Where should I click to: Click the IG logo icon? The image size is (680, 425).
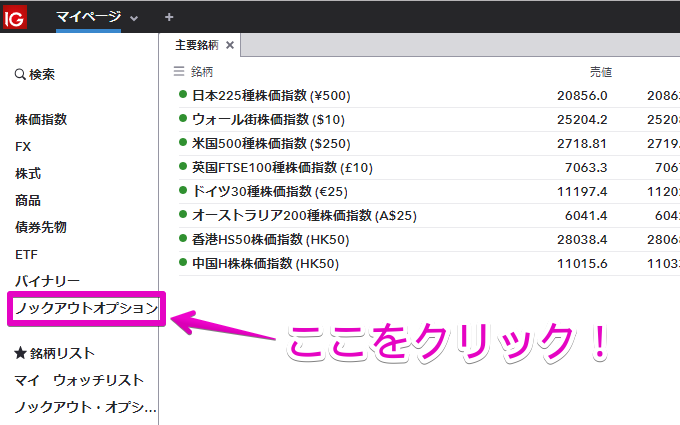[x=15, y=17]
